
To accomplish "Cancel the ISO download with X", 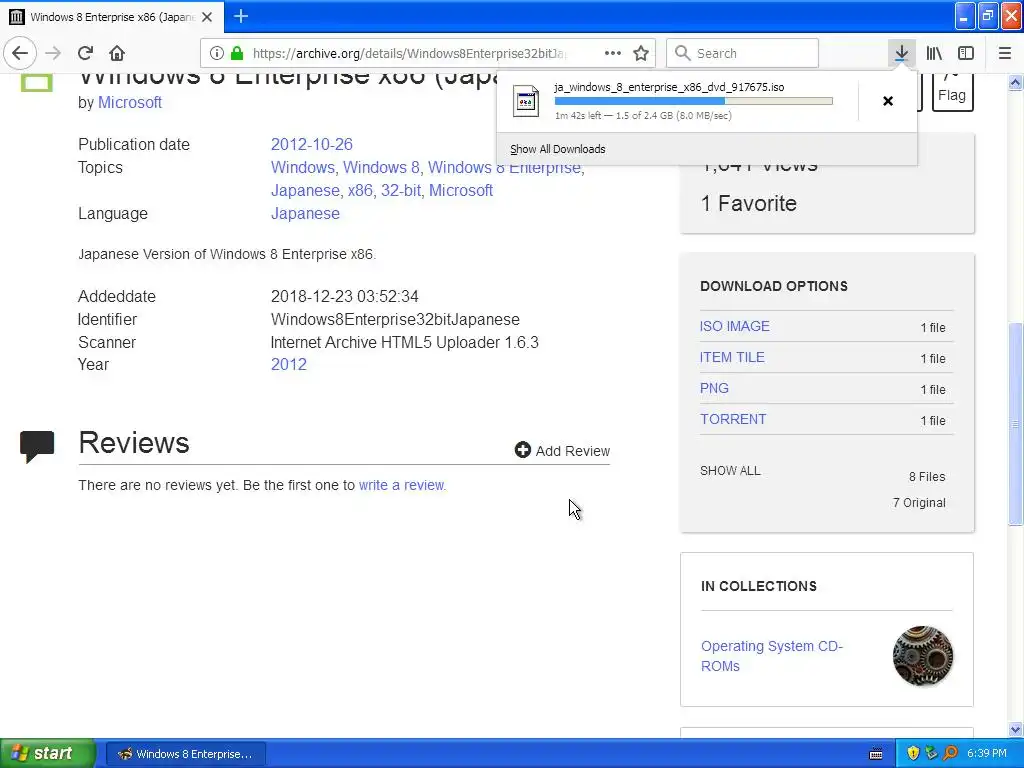I will click(888, 101).
